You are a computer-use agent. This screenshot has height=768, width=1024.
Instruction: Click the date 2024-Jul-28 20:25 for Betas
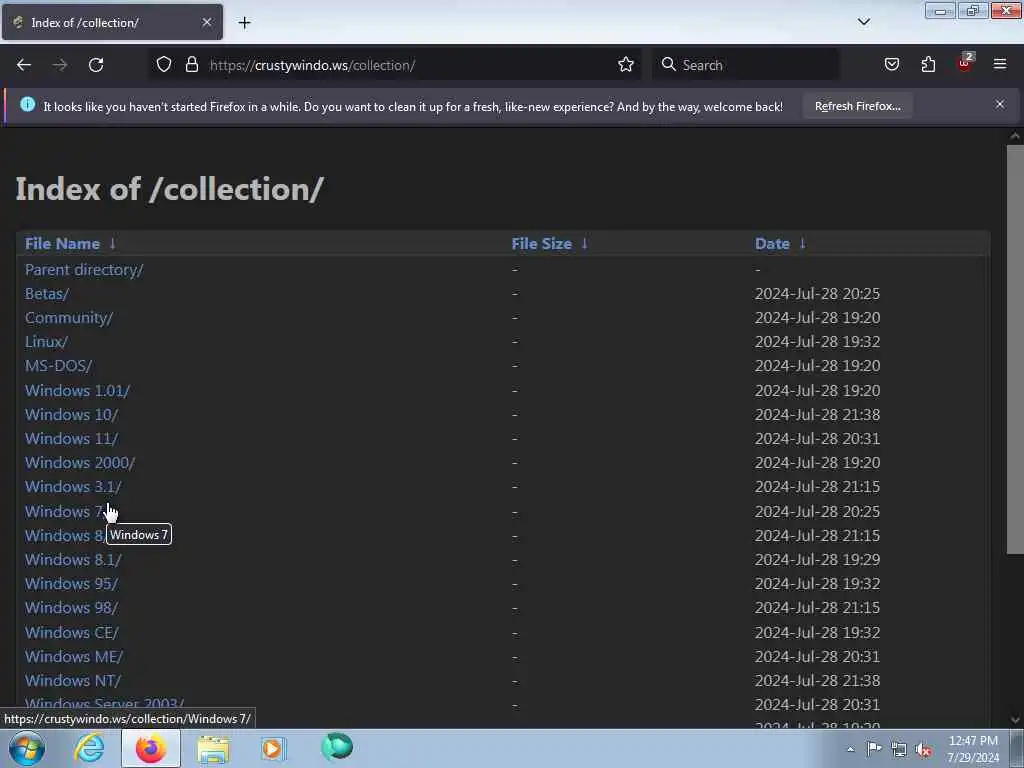point(818,294)
